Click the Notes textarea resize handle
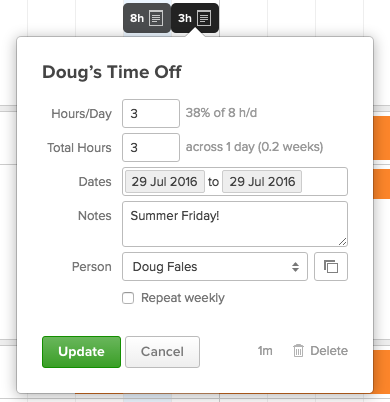The width and height of the screenshot is (390, 402). click(343, 242)
